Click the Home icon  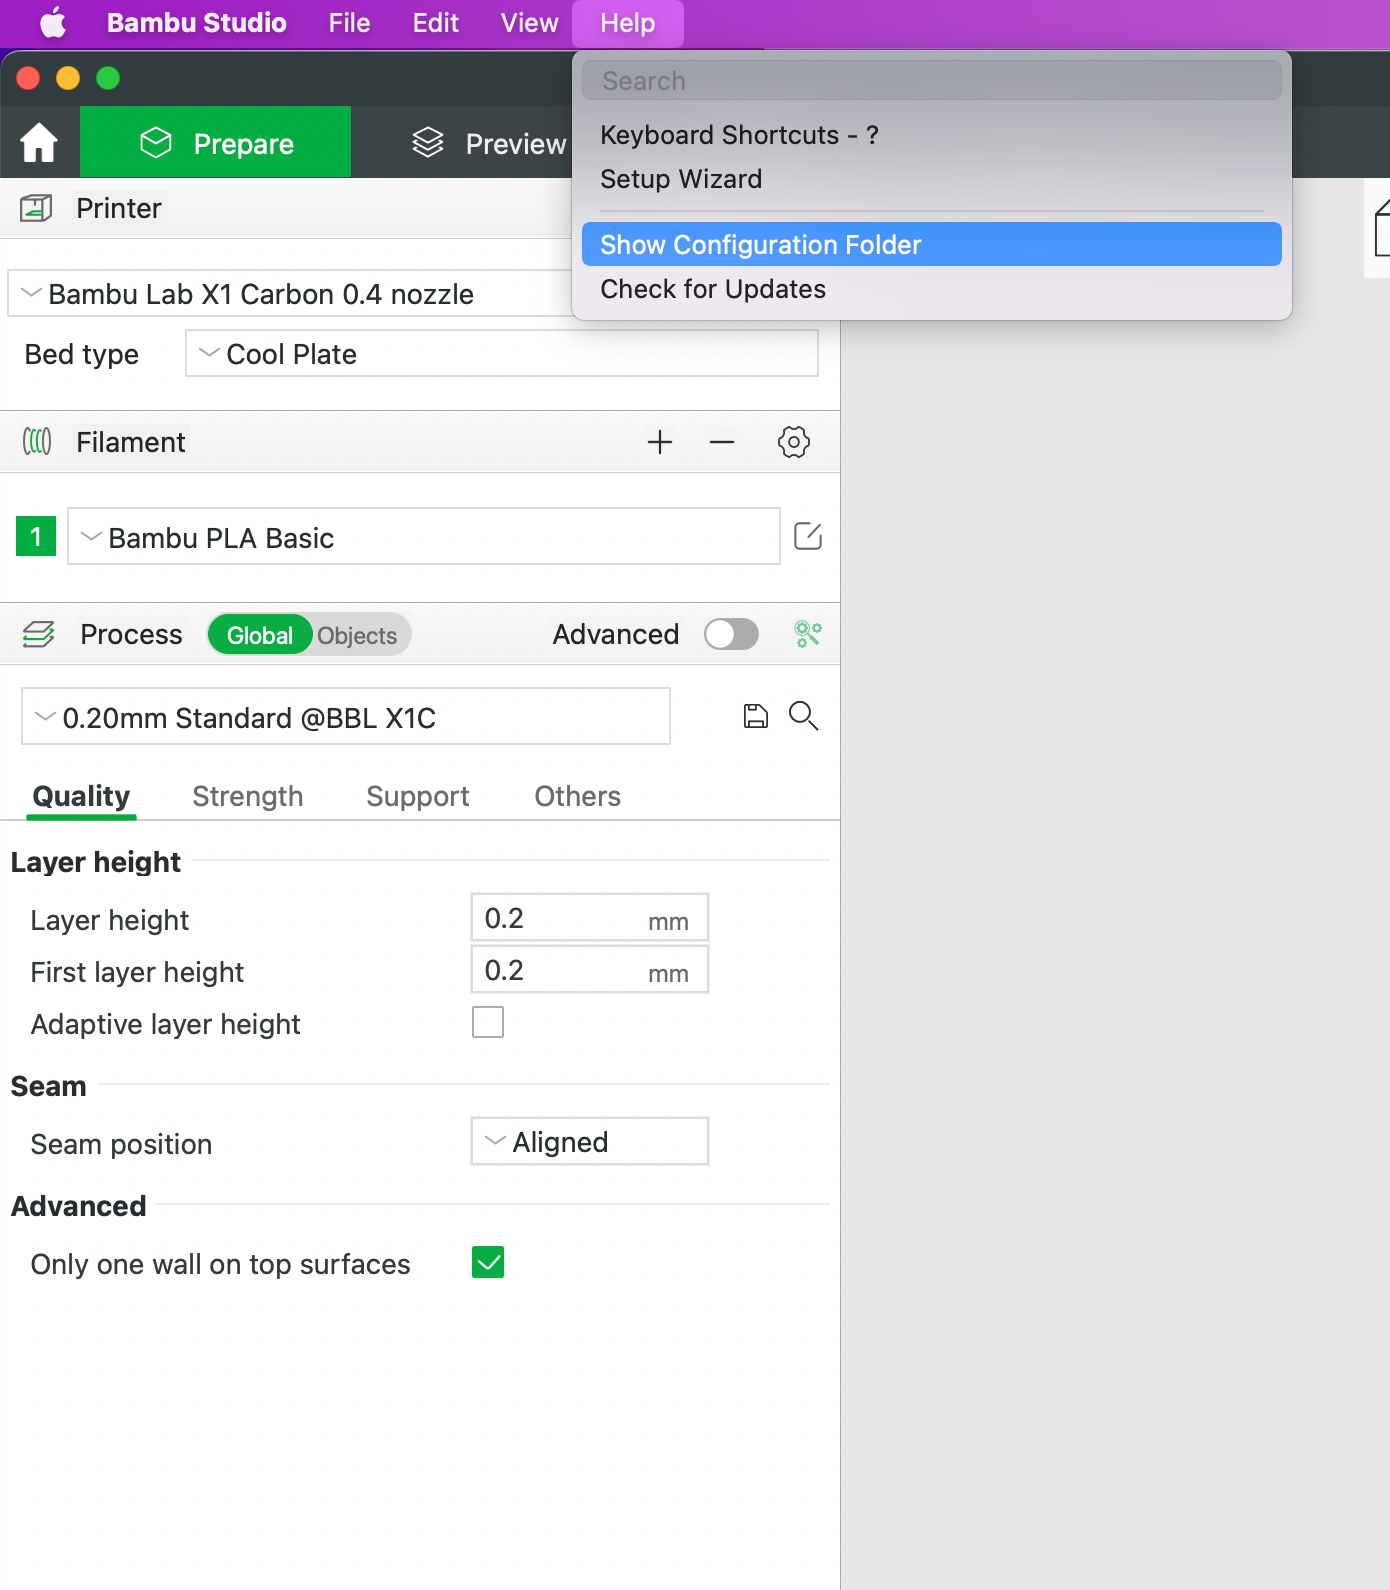click(39, 143)
